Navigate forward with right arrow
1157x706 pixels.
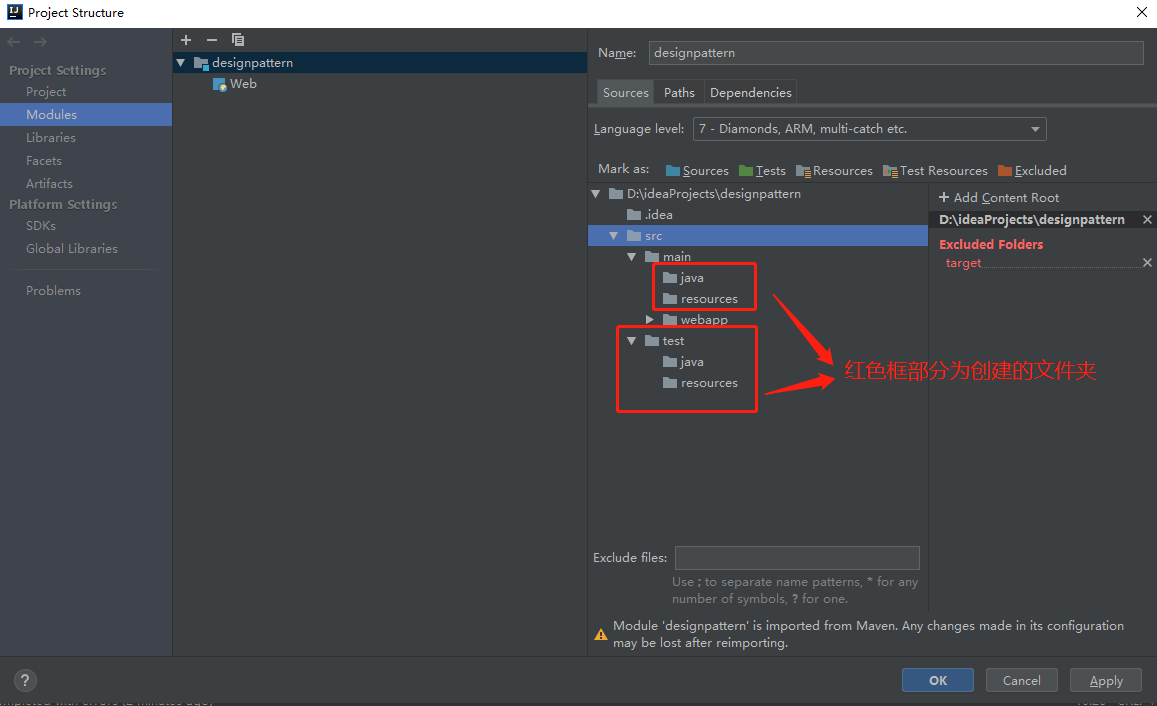click(x=41, y=42)
